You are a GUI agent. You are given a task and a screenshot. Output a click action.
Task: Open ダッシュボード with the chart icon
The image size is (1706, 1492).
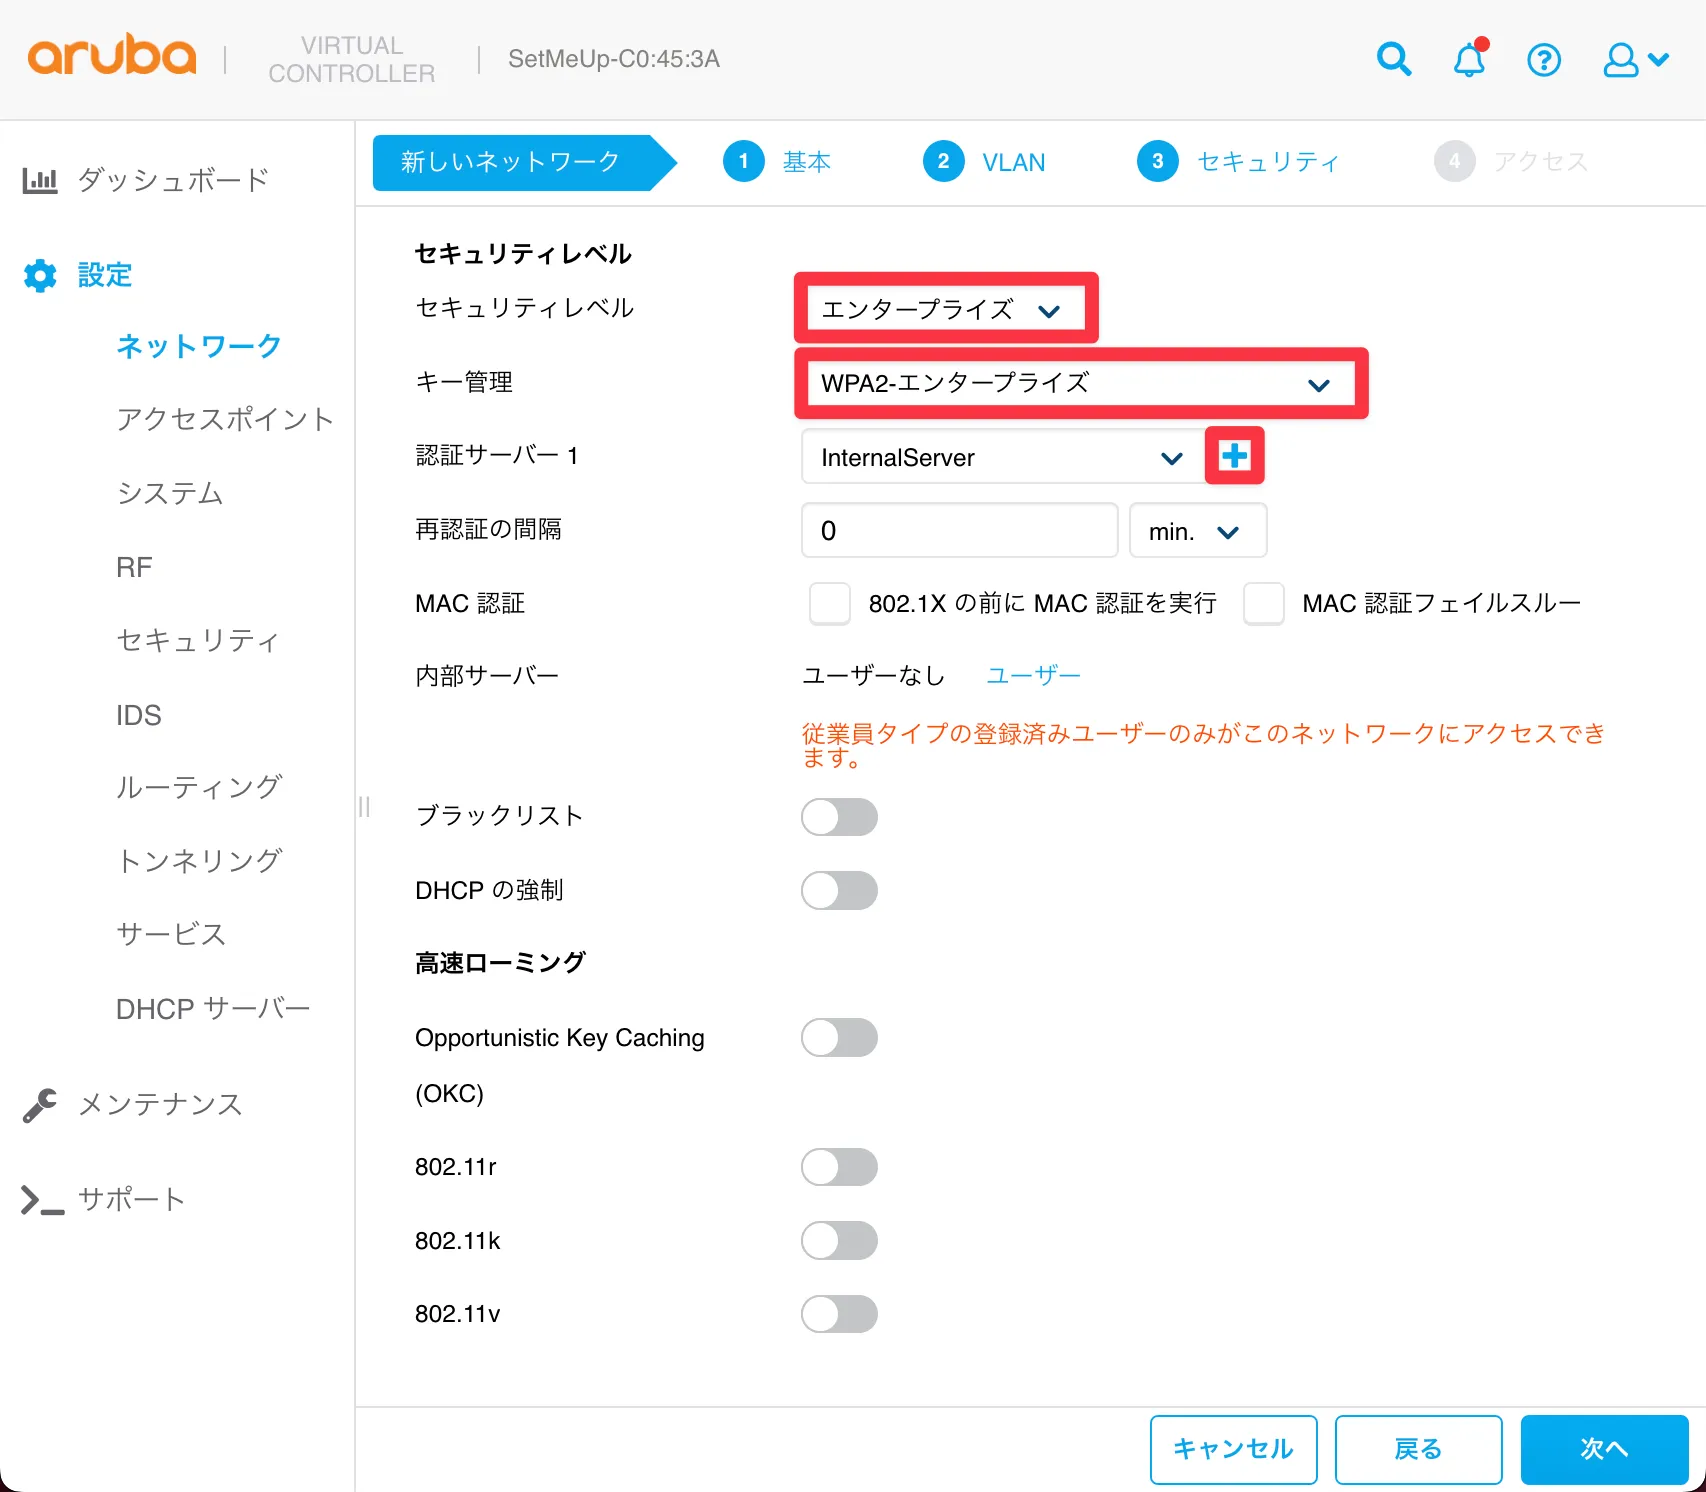click(40, 181)
